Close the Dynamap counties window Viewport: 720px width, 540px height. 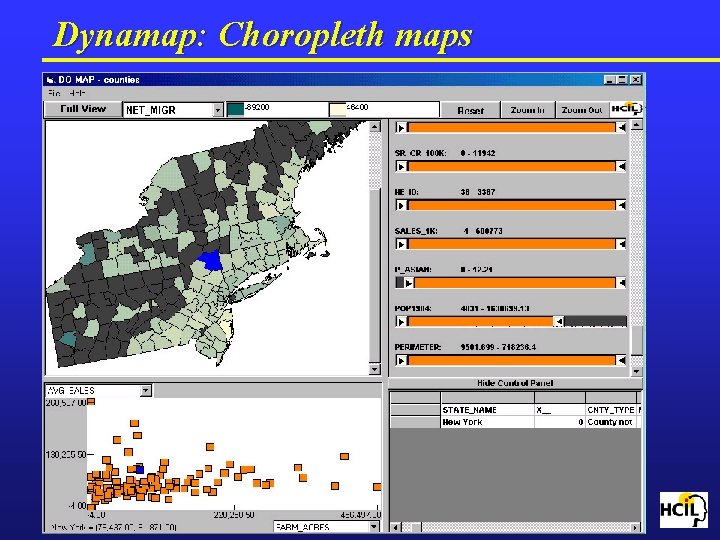click(636, 80)
